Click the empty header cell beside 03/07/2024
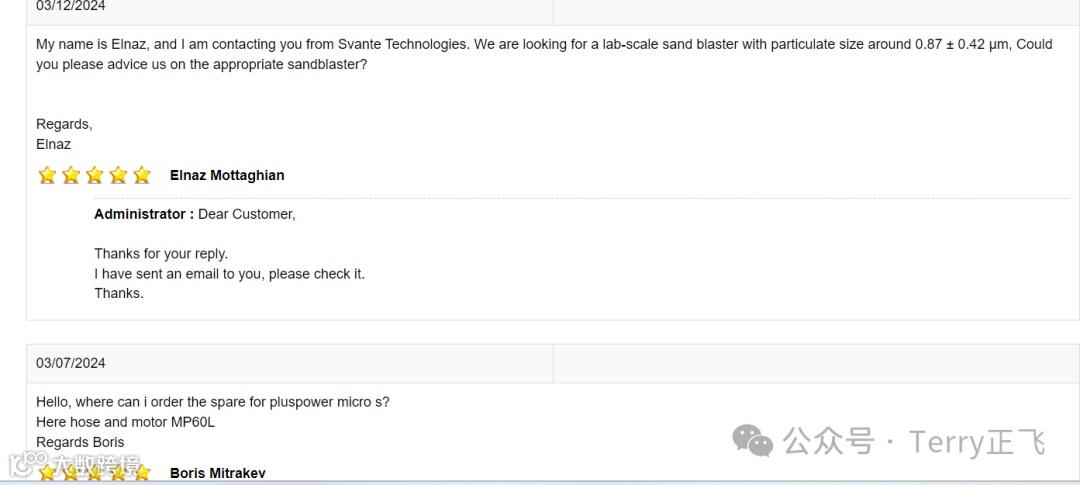This screenshot has height=485, width=1080. [x=815, y=363]
